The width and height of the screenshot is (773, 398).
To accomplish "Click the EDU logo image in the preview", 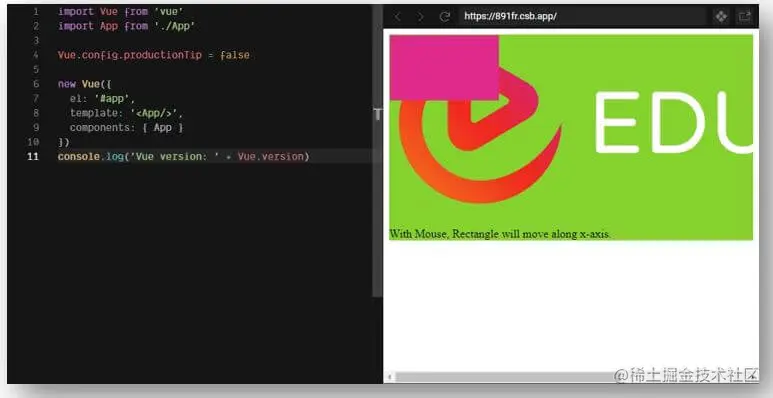I will (x=571, y=137).
